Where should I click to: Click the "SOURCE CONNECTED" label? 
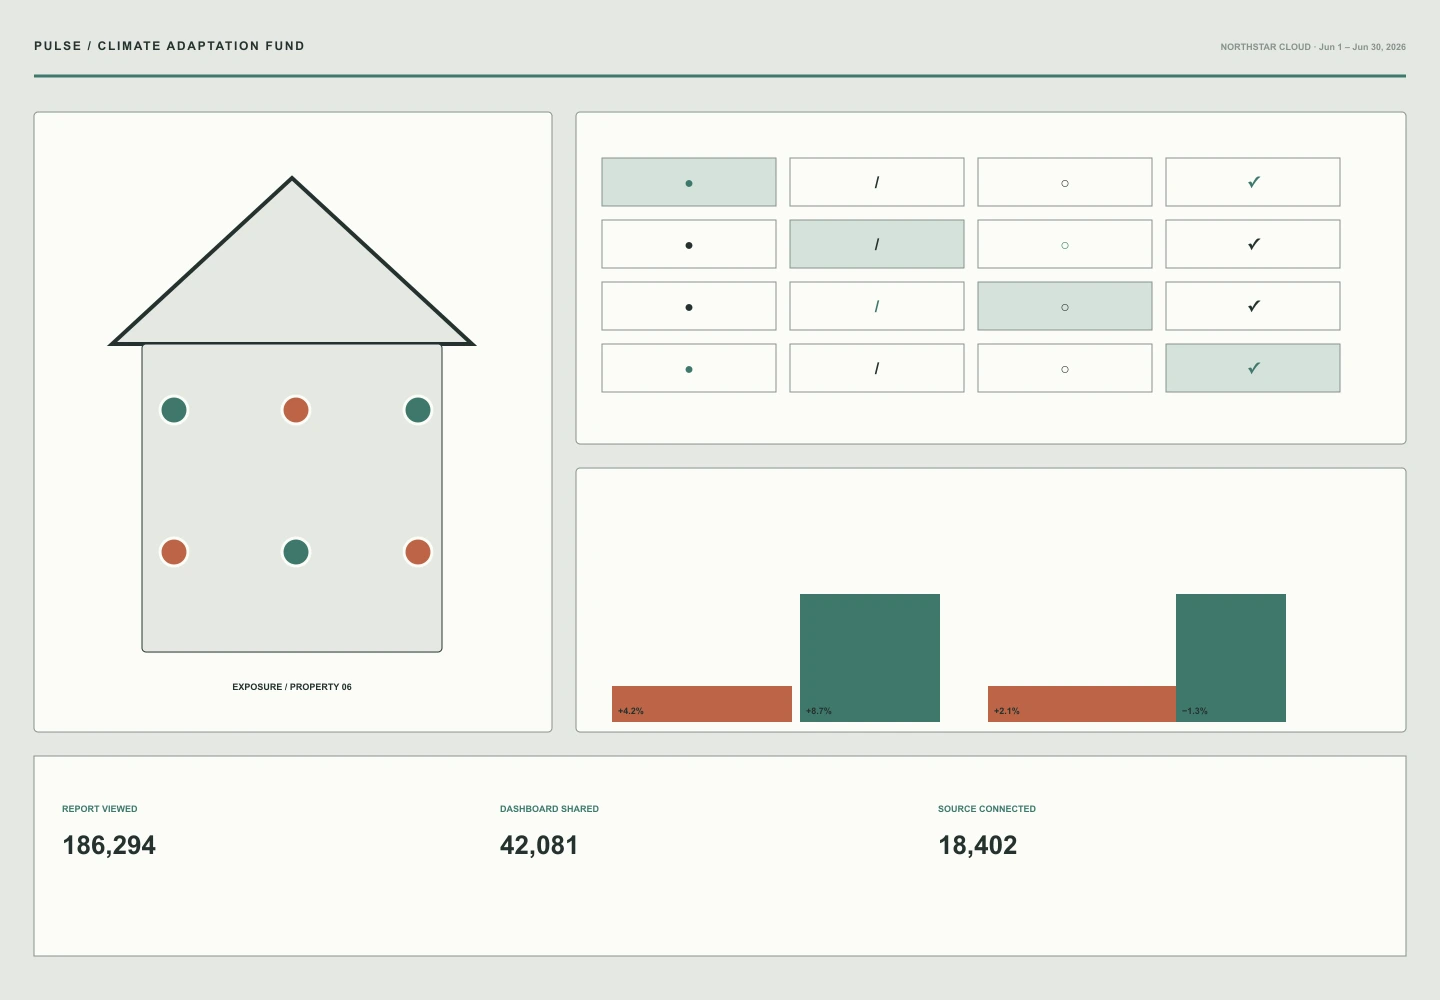click(987, 809)
